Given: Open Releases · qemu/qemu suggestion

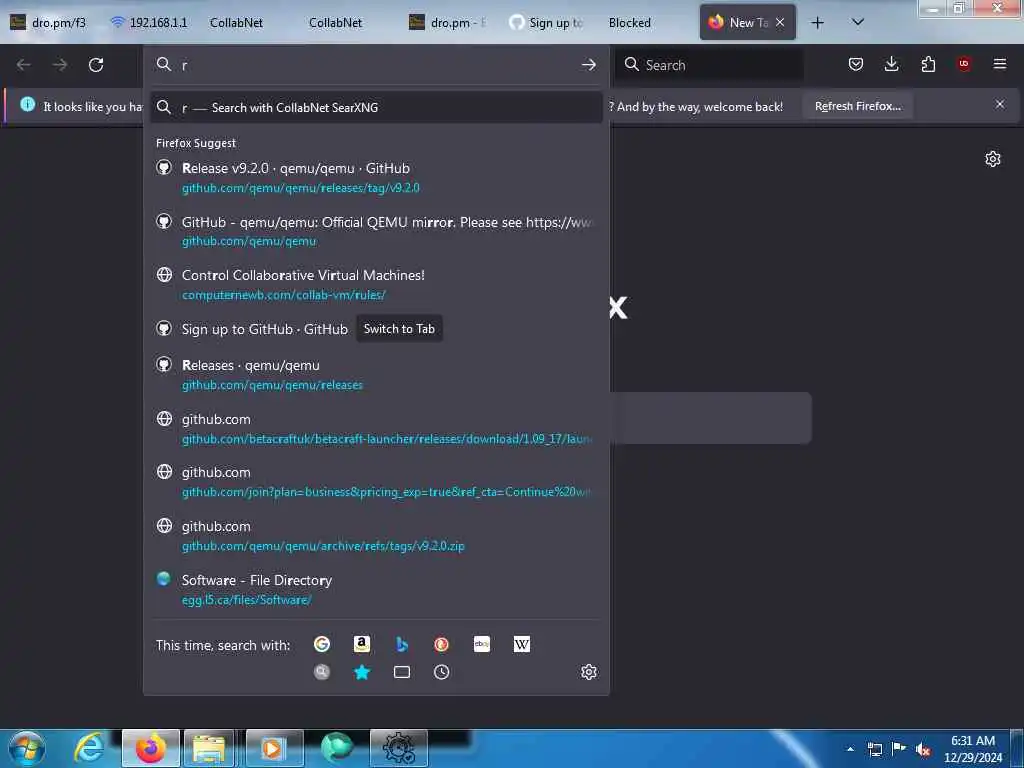Looking at the screenshot, I should [x=376, y=375].
